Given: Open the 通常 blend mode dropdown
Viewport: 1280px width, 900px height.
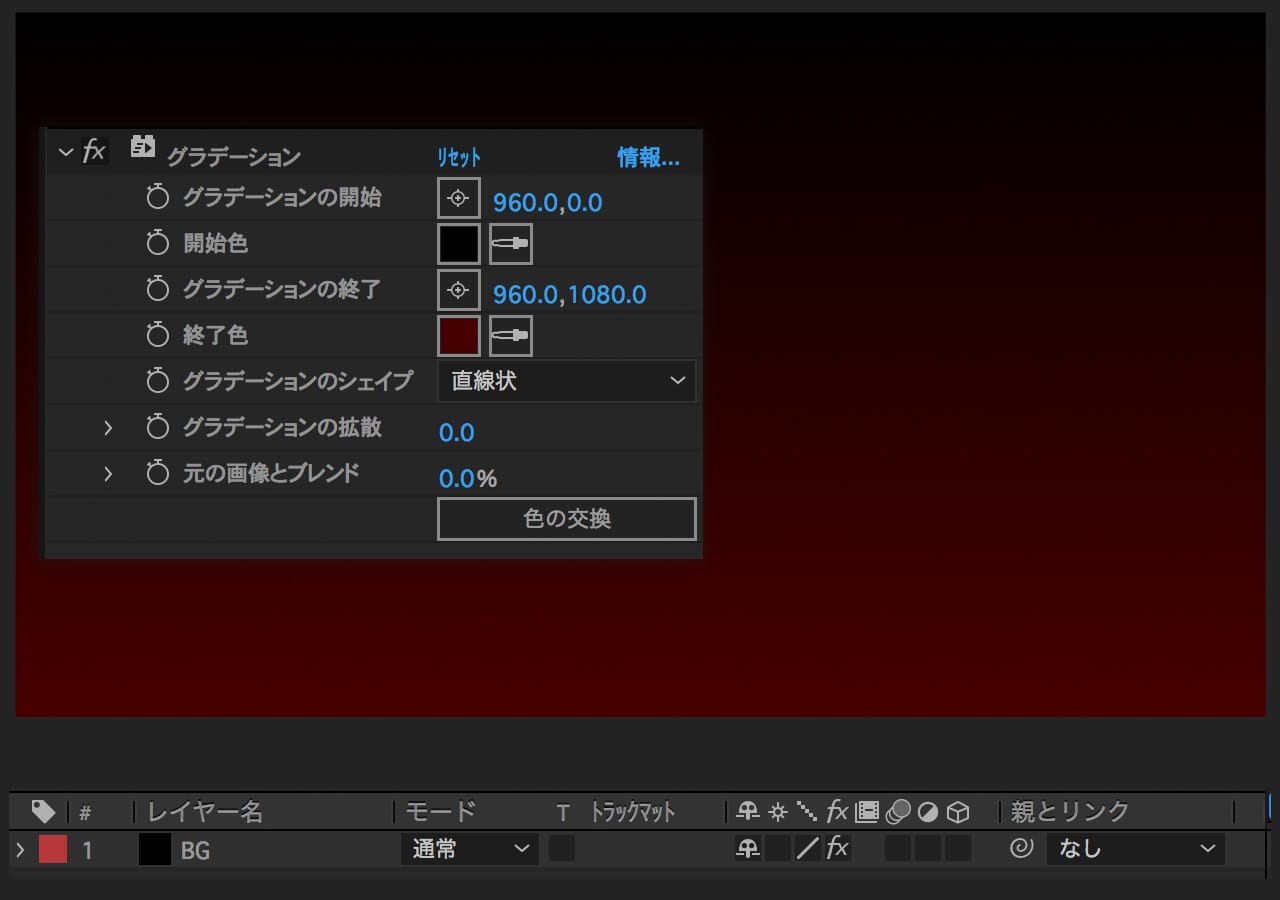Looking at the screenshot, I should pyautogui.click(x=469, y=849).
